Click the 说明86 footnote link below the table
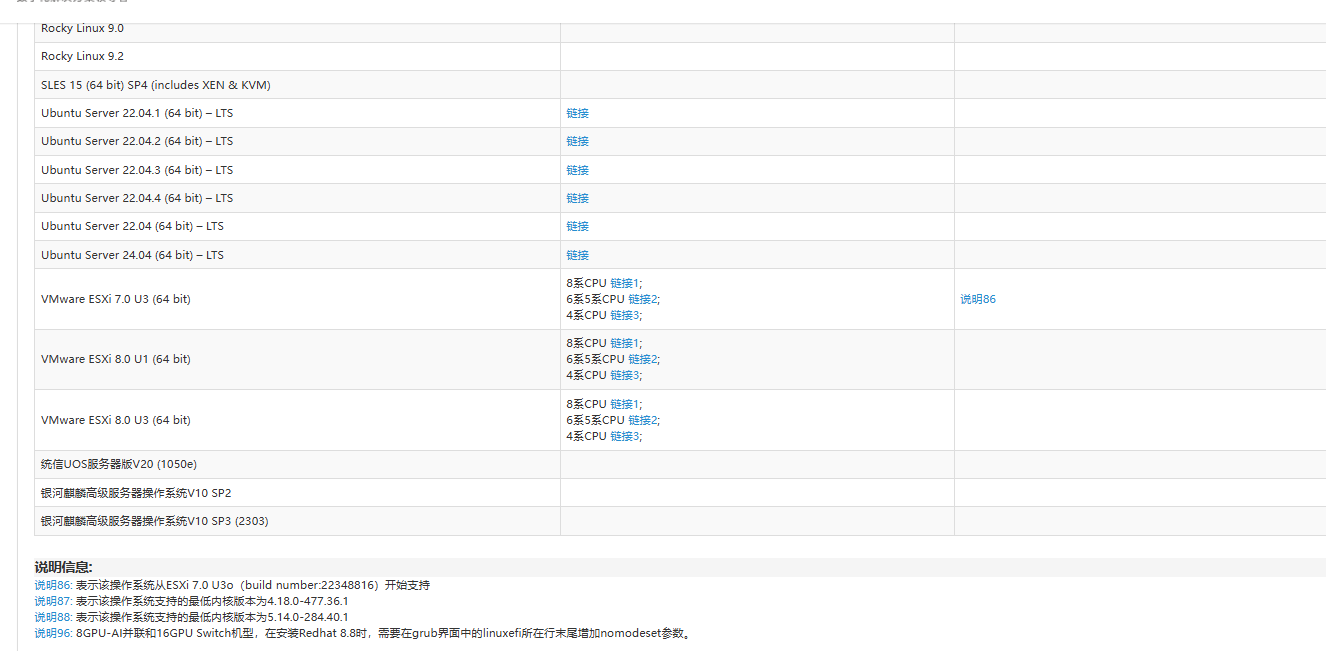The image size is (1326, 651). click(x=53, y=585)
